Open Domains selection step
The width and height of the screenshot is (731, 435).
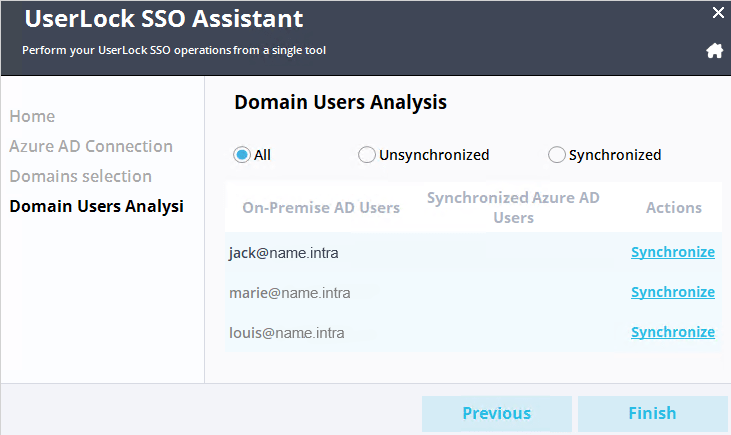[81, 176]
